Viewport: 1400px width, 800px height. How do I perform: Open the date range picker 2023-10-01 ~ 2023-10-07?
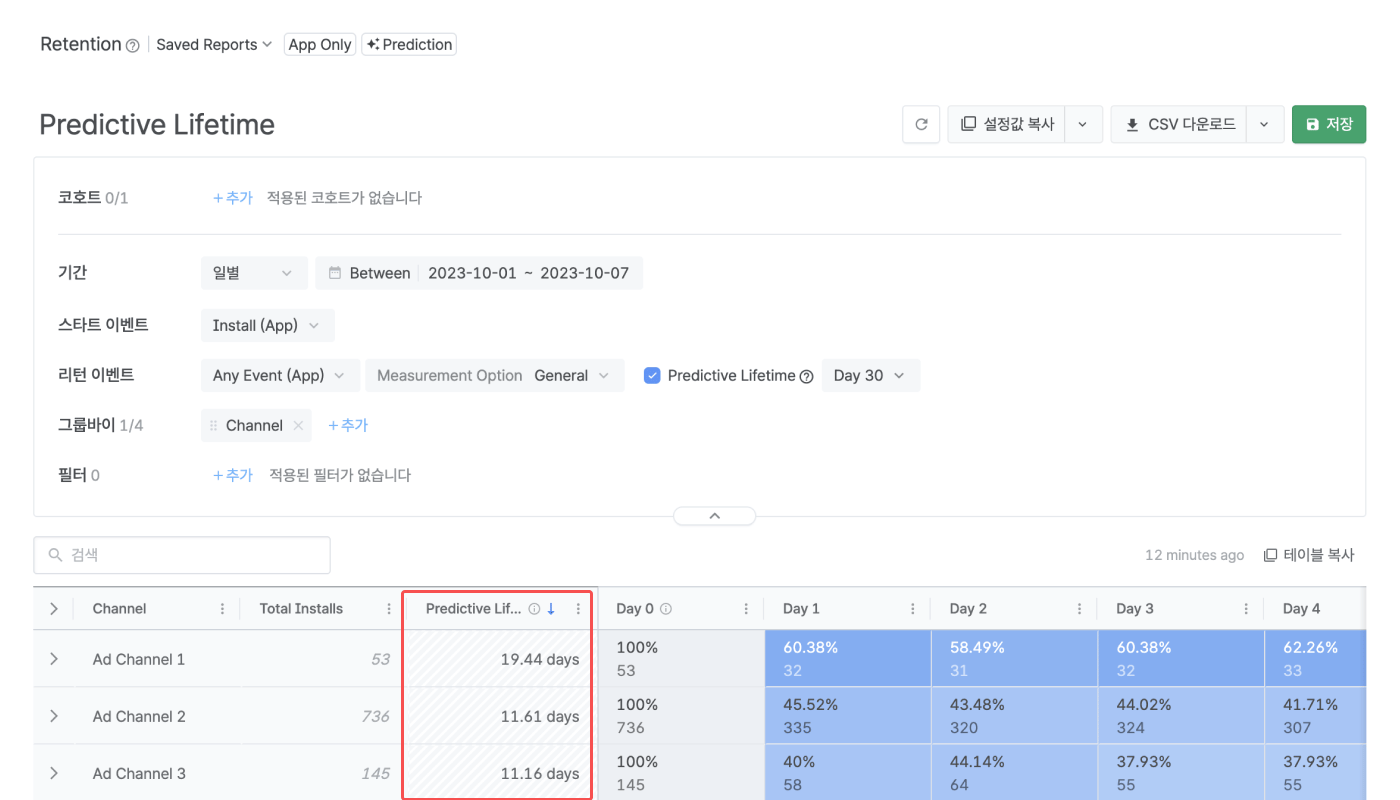479,273
